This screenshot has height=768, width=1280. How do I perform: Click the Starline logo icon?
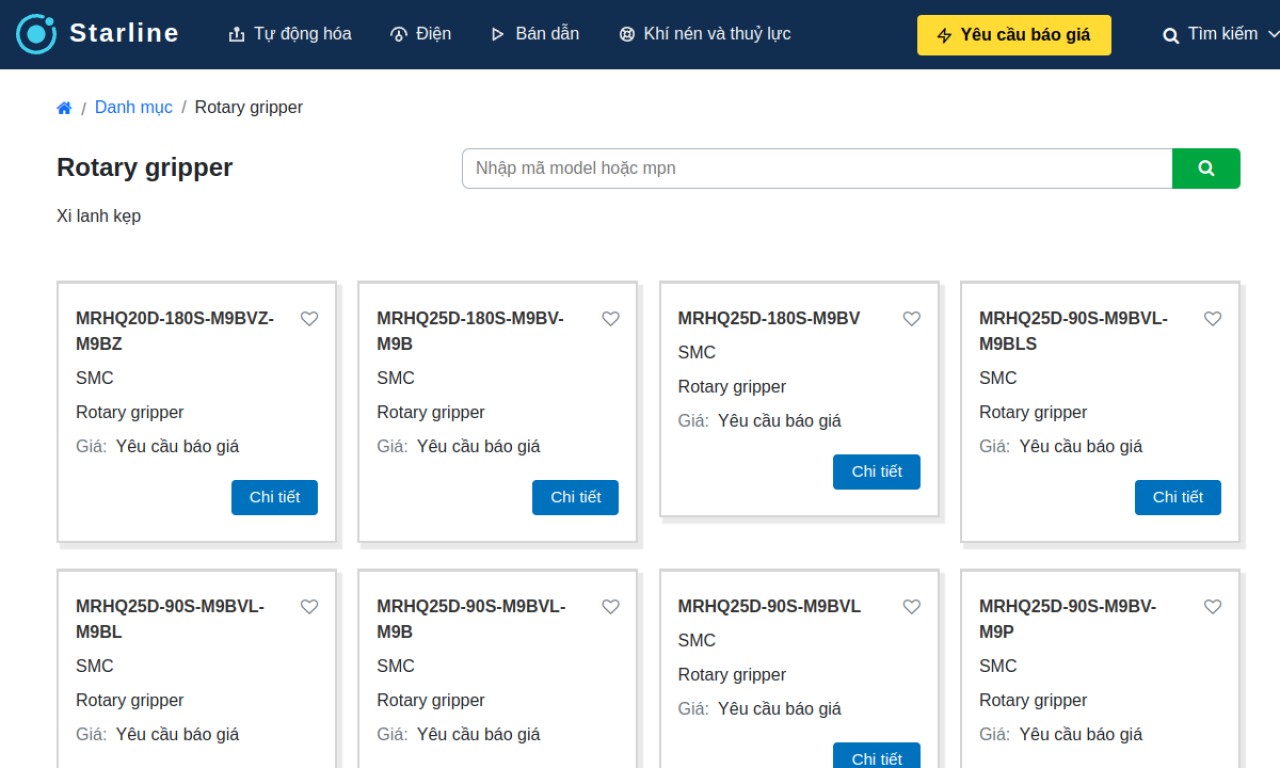(x=36, y=34)
